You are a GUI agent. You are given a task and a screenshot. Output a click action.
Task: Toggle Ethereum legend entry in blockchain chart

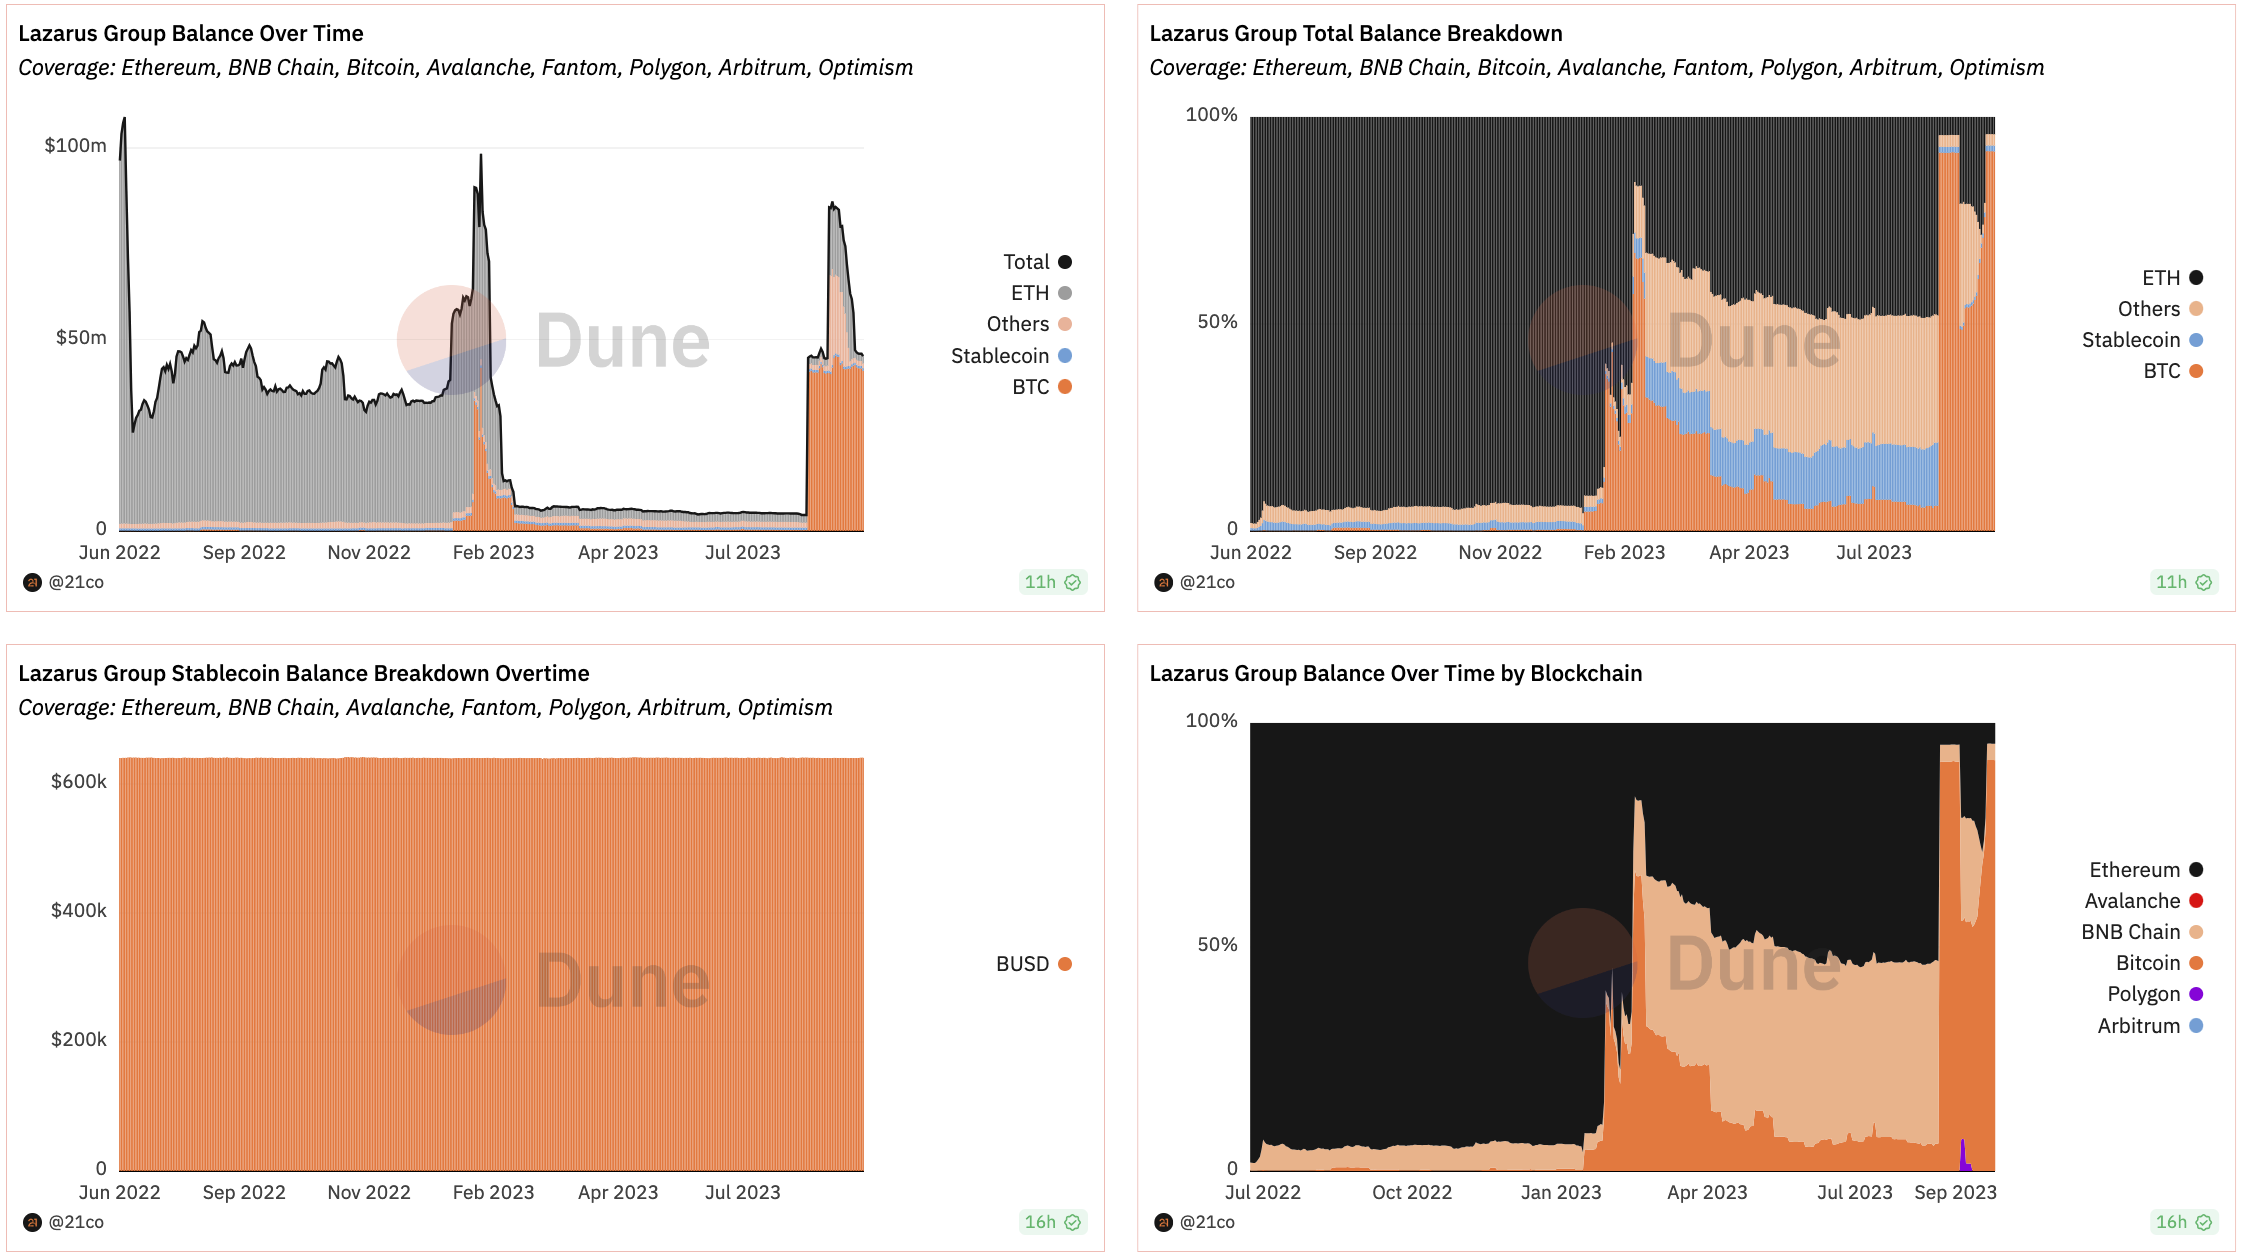point(2146,870)
